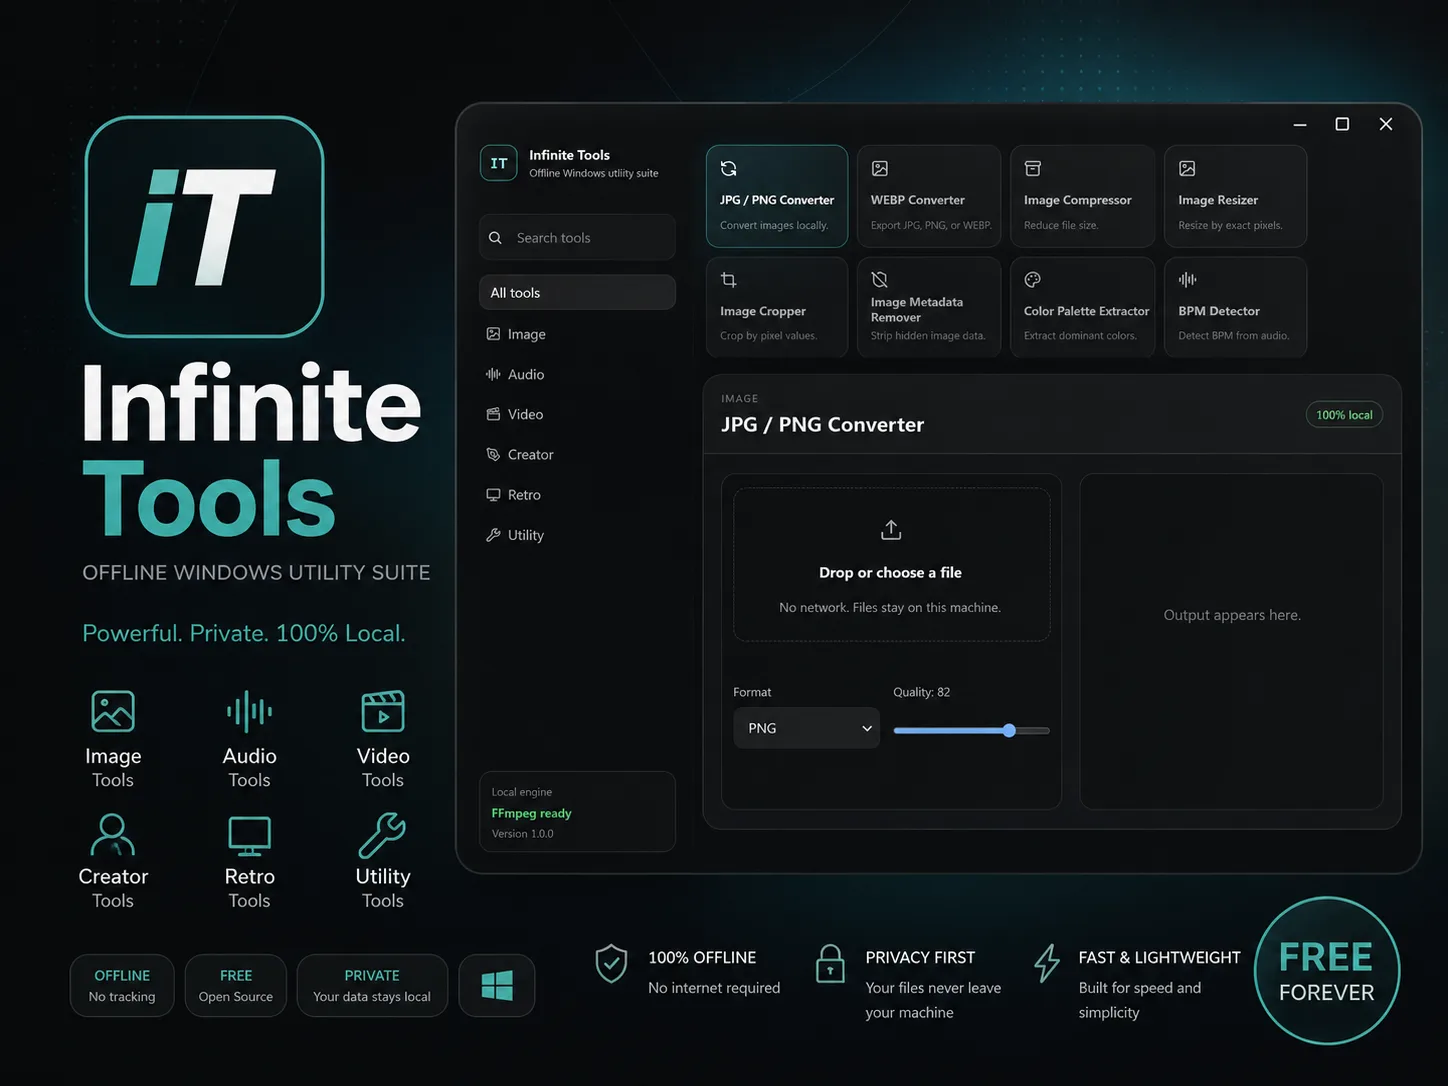
Task: Click the lightning bolt icon
Action: [1047, 964]
